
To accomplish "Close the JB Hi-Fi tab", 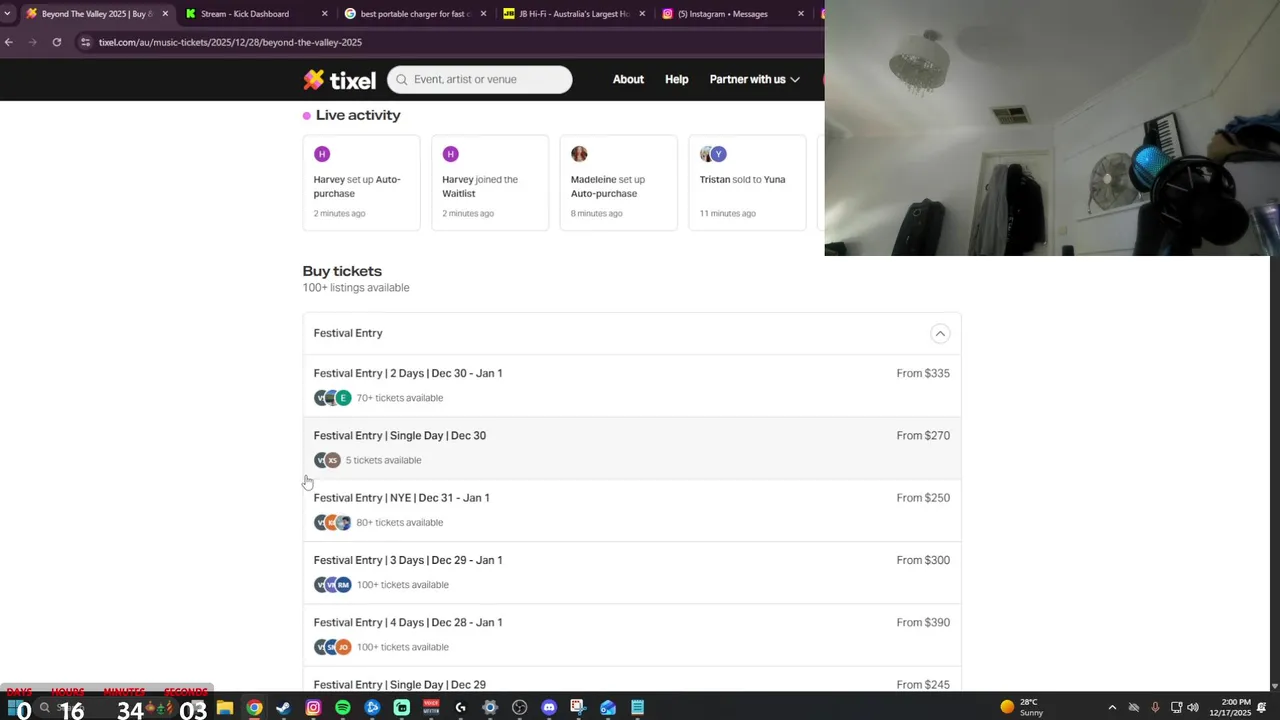I will coord(642,14).
